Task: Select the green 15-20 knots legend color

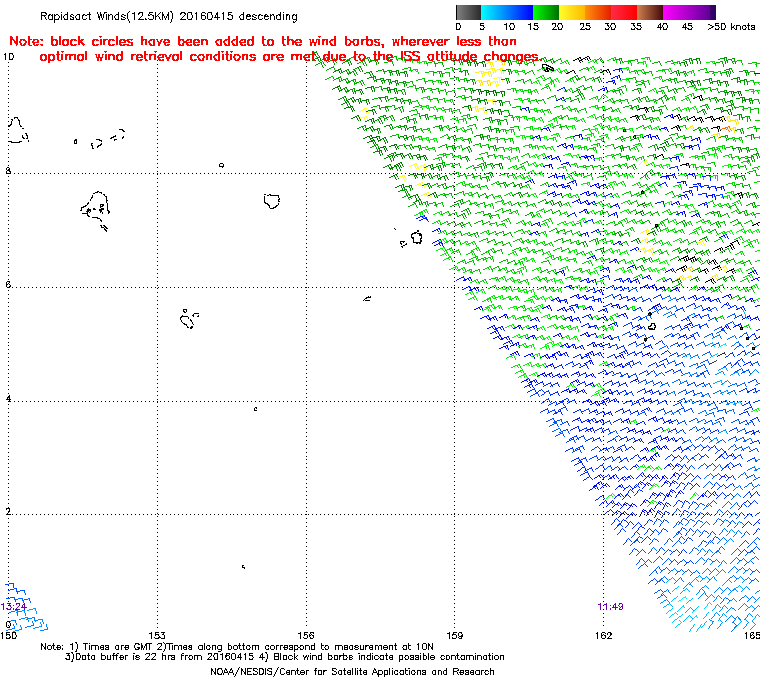Action: coord(546,12)
